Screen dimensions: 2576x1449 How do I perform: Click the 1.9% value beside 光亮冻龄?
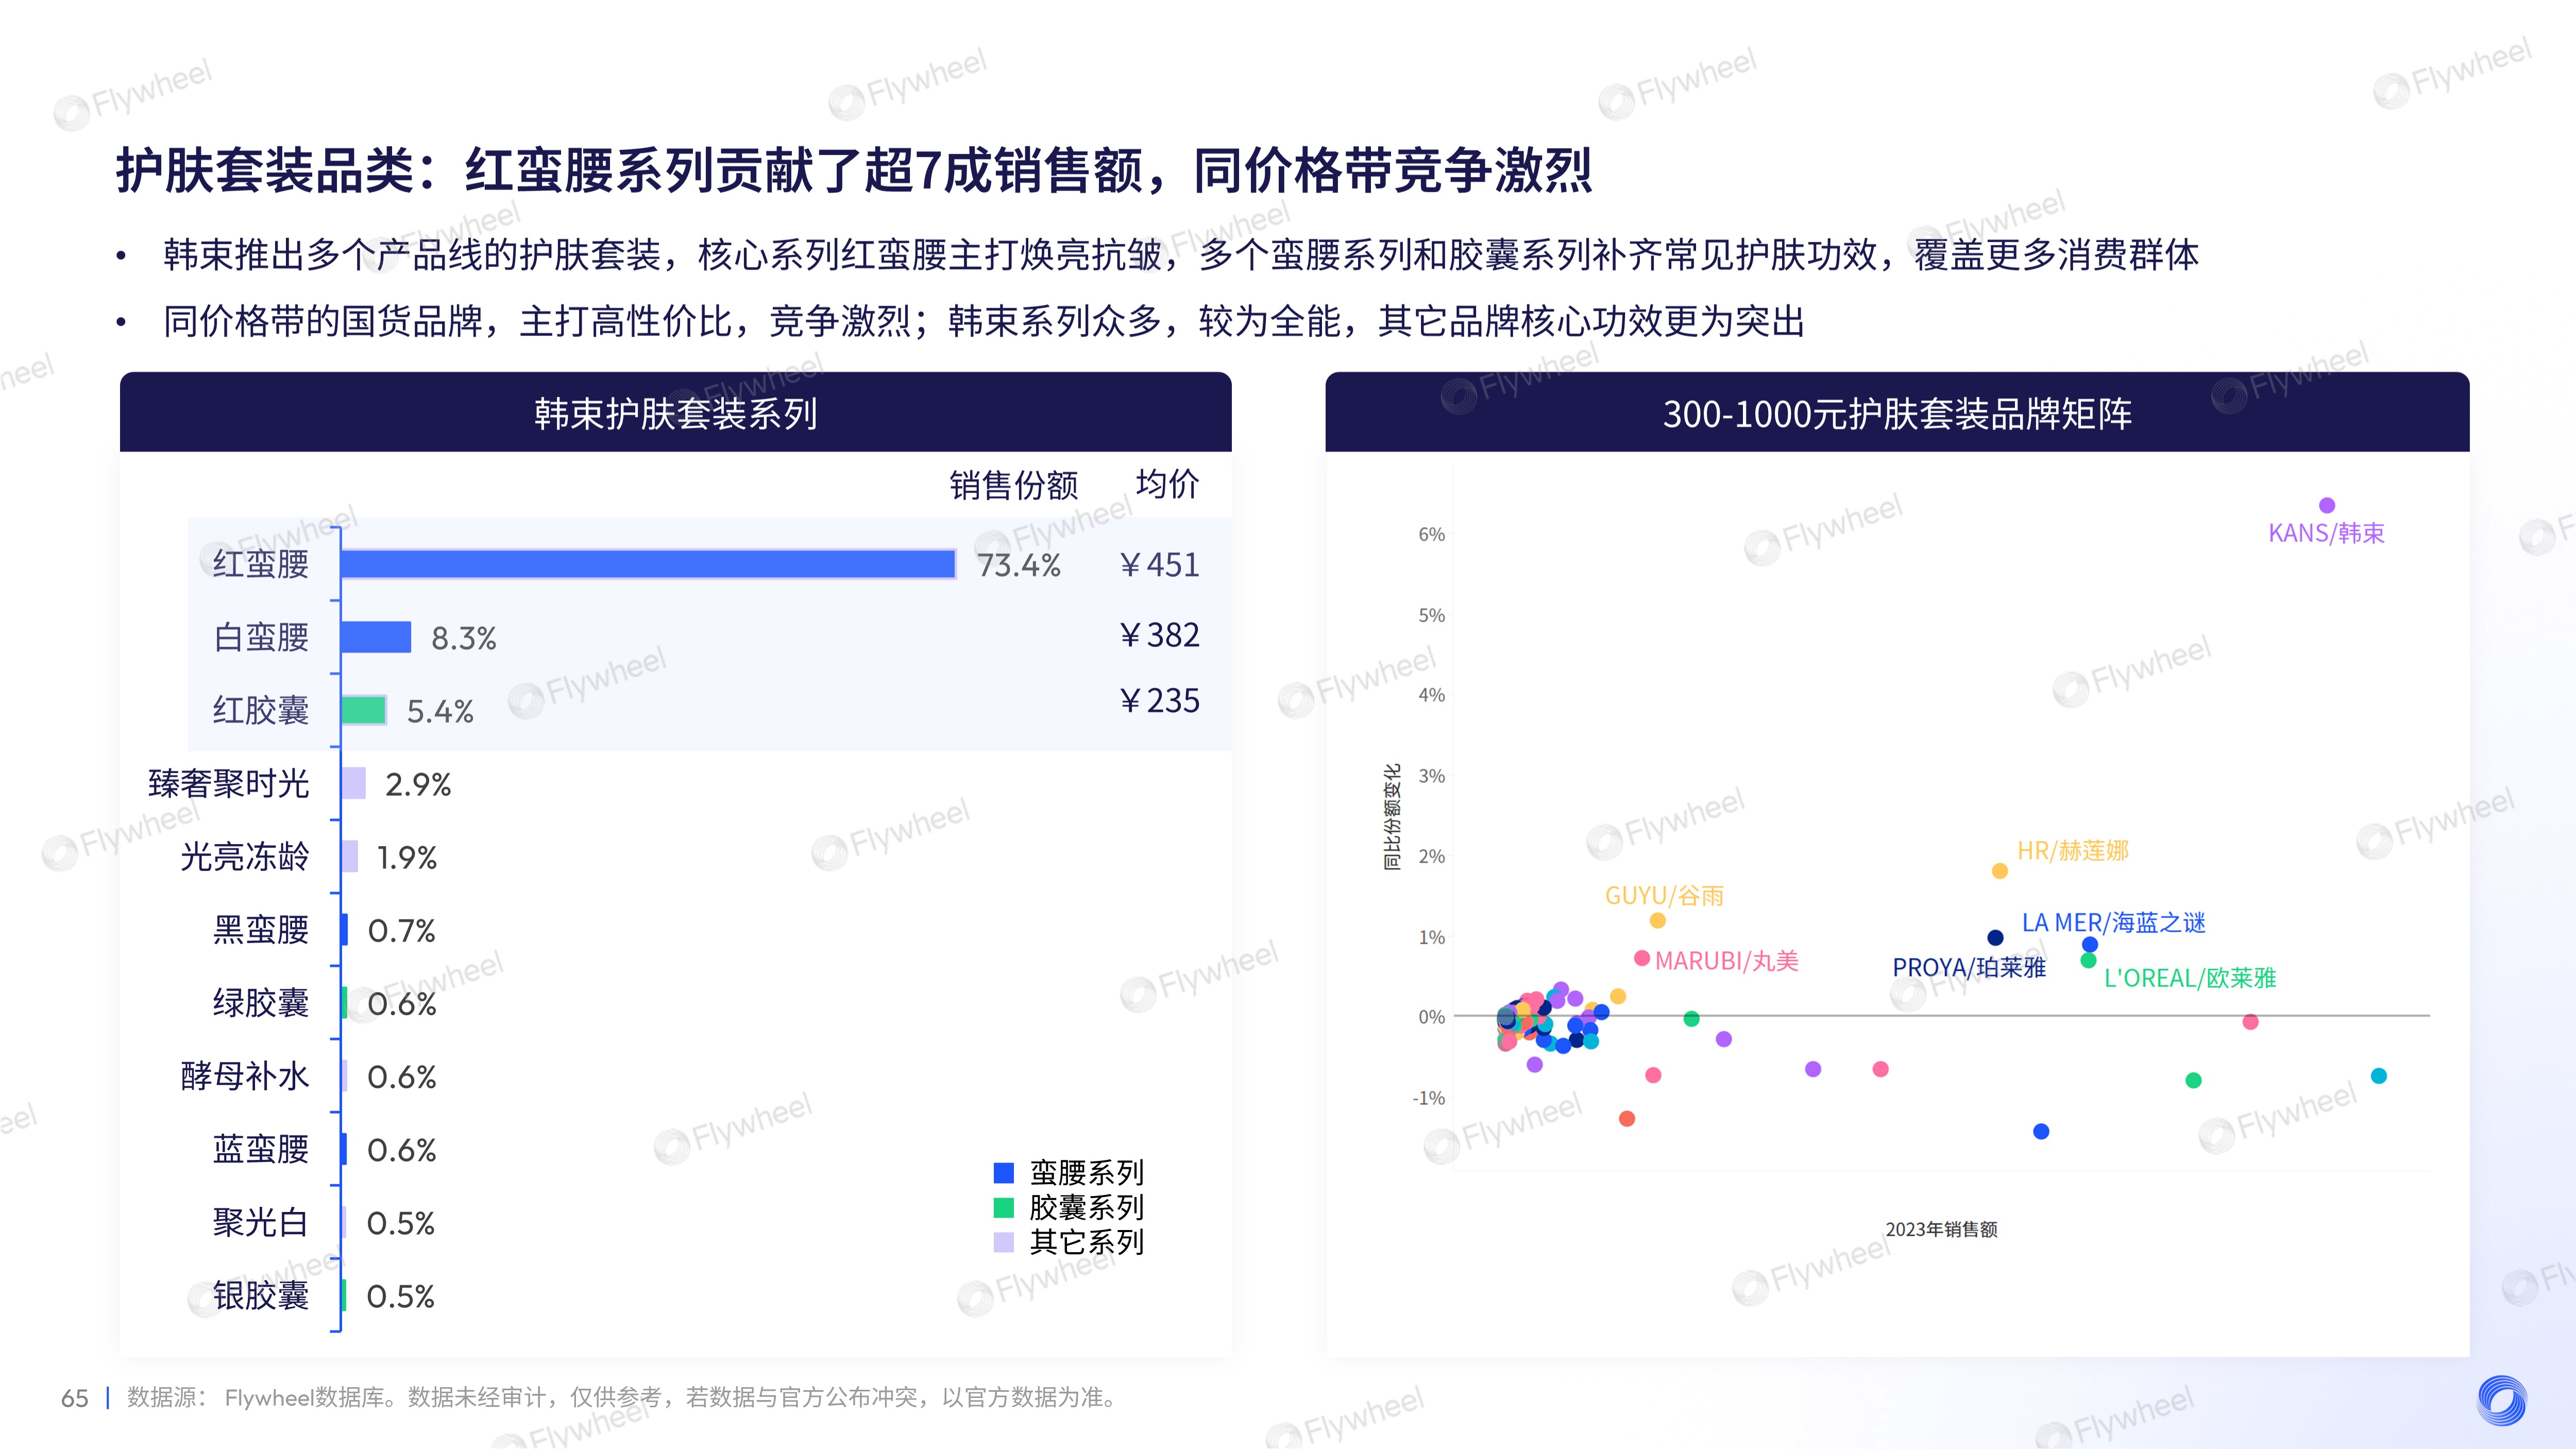click(407, 858)
